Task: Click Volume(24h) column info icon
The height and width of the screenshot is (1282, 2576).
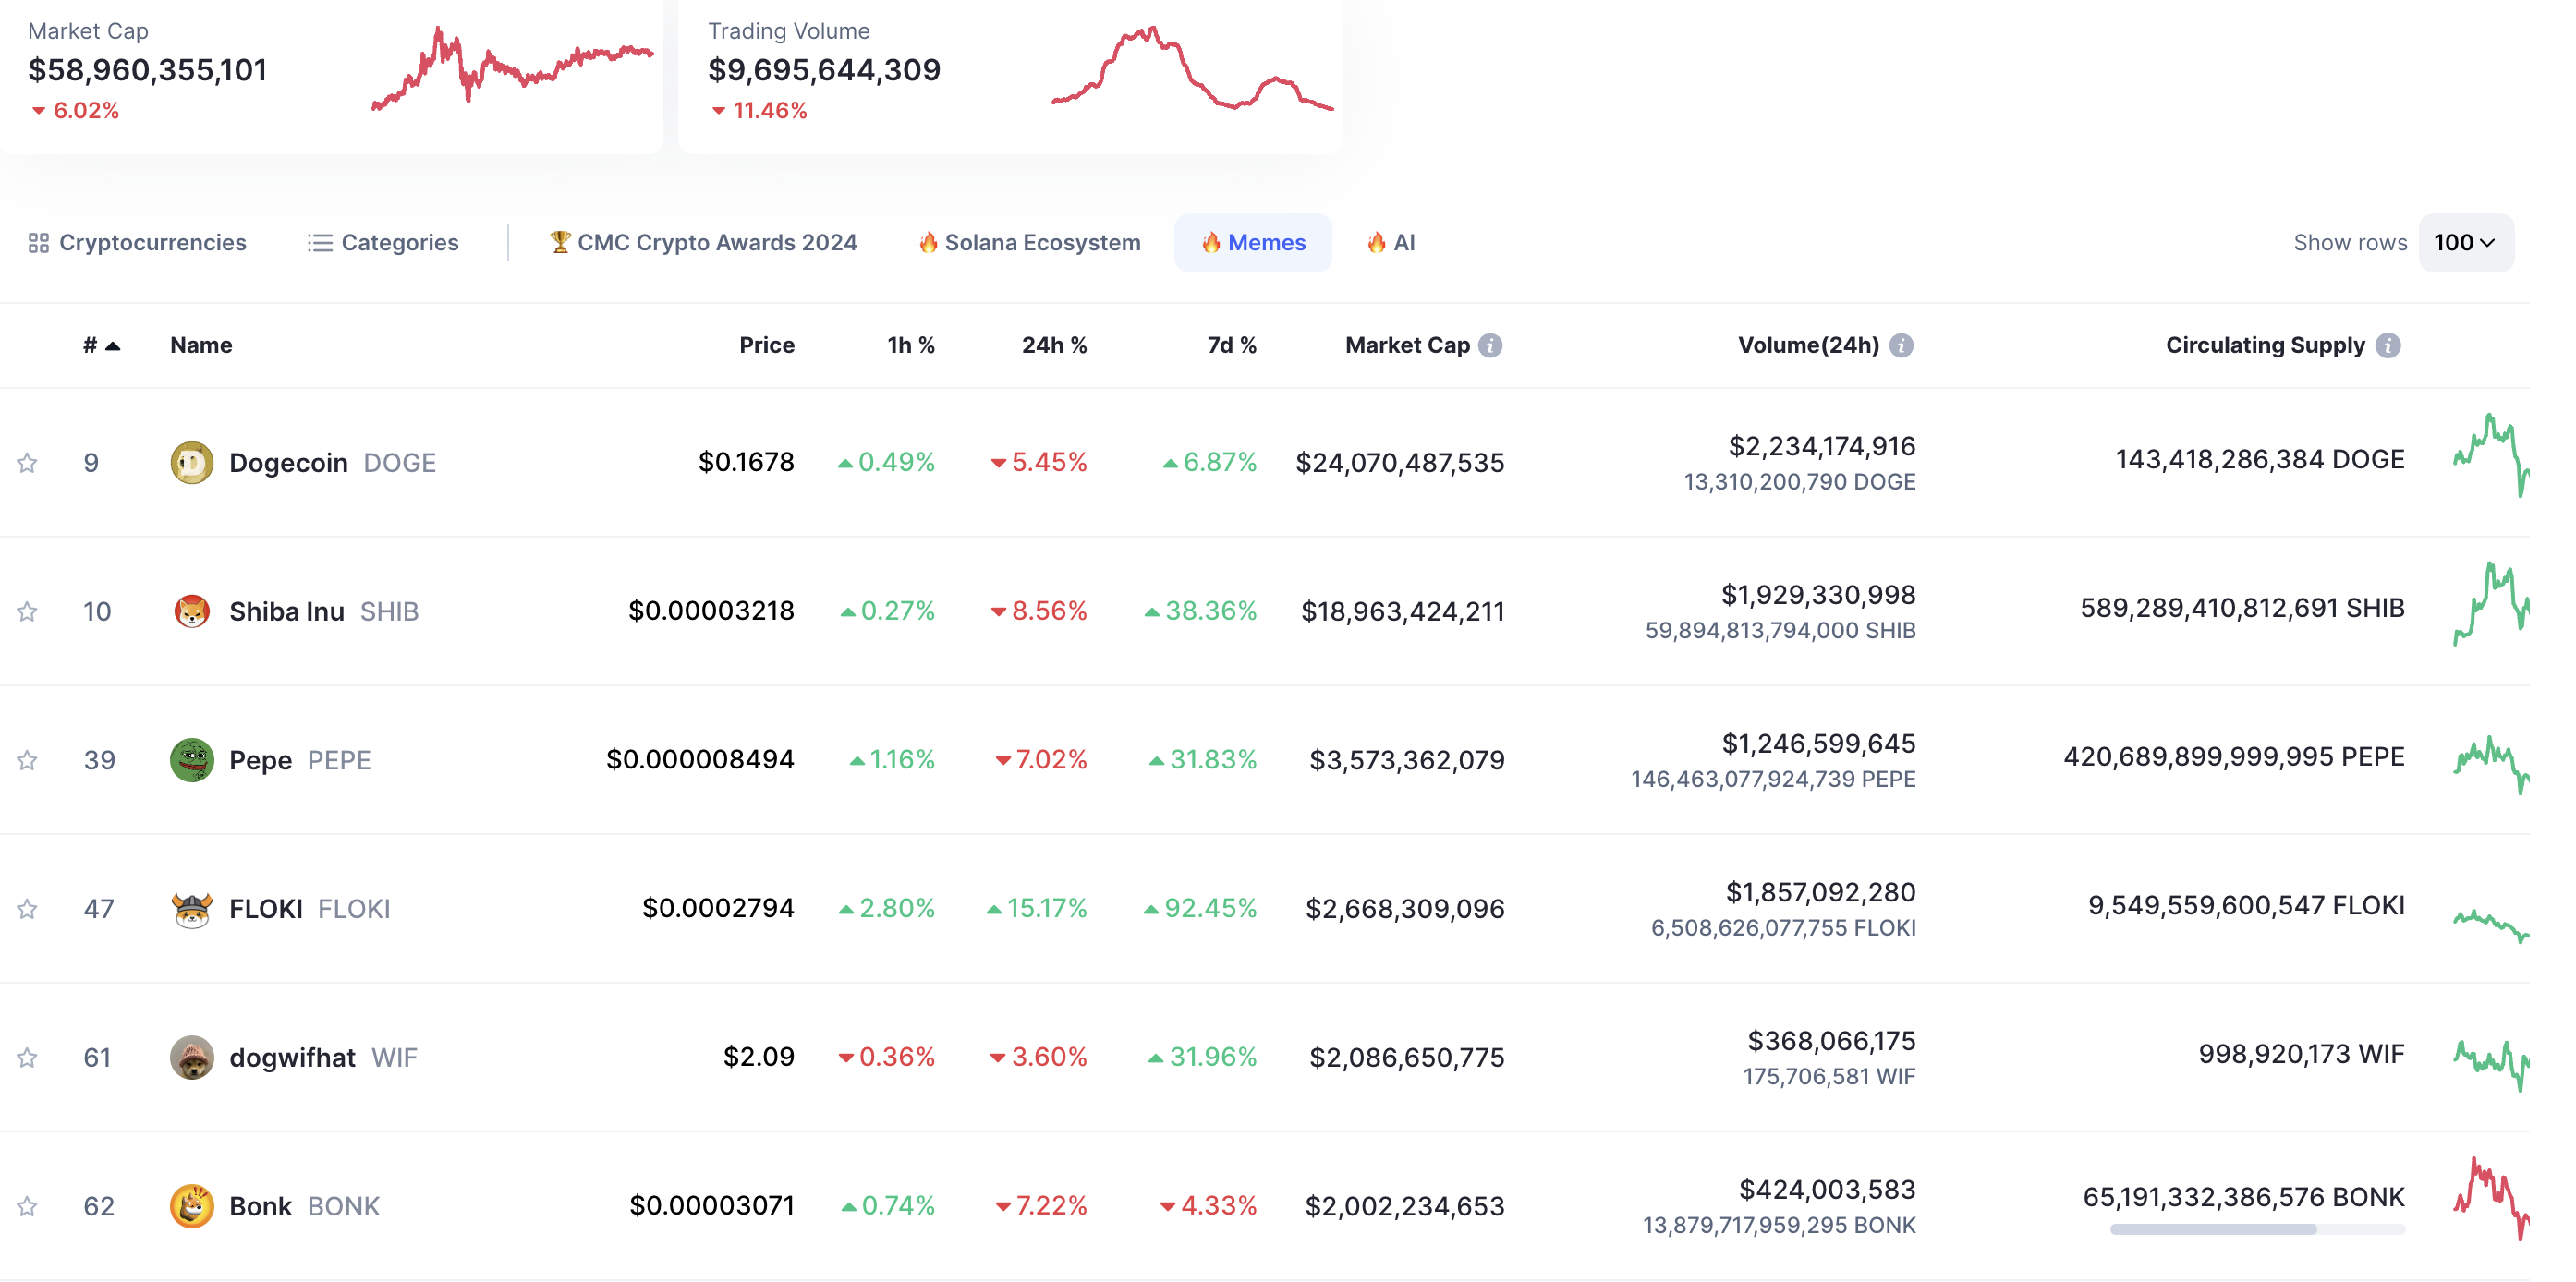Action: 1901,345
